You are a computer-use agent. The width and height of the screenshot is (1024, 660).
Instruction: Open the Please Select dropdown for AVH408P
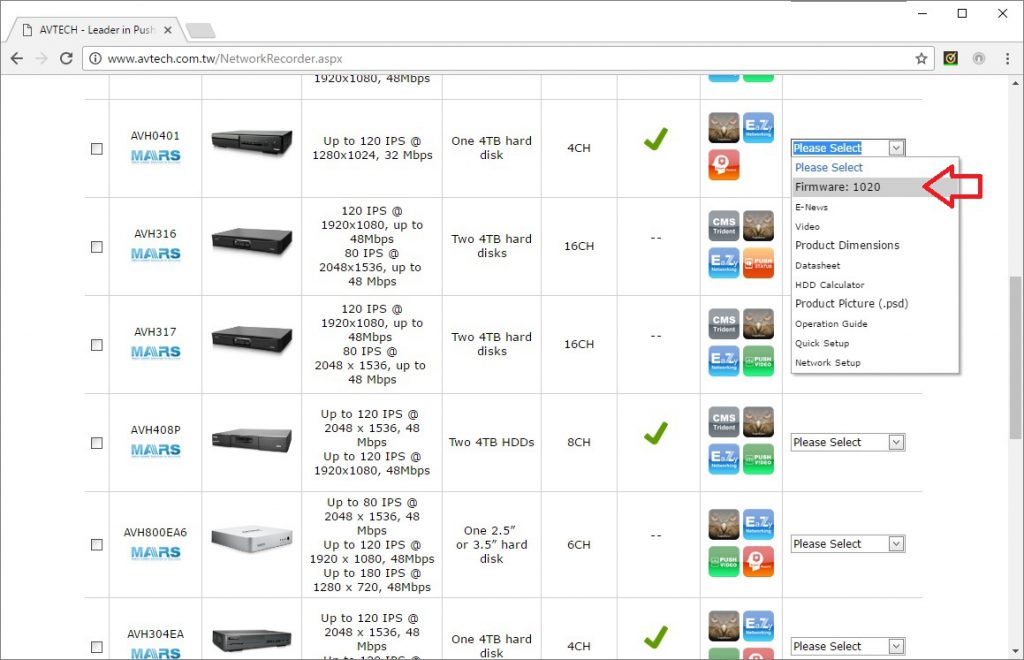click(x=847, y=442)
